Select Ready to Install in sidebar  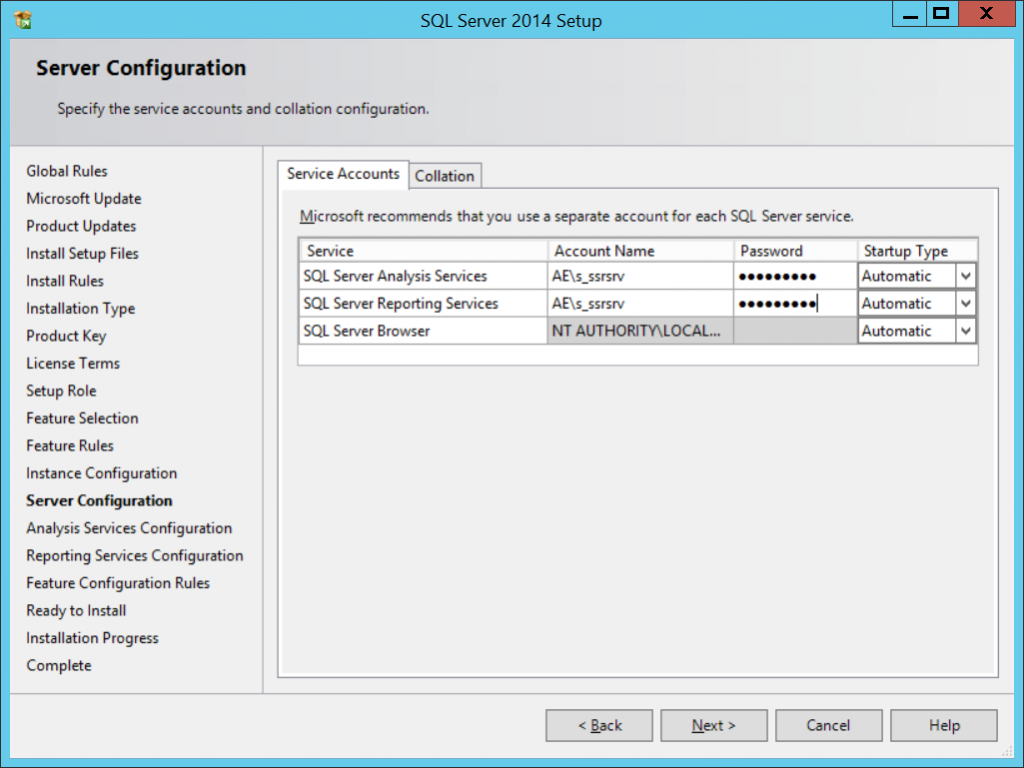75,610
